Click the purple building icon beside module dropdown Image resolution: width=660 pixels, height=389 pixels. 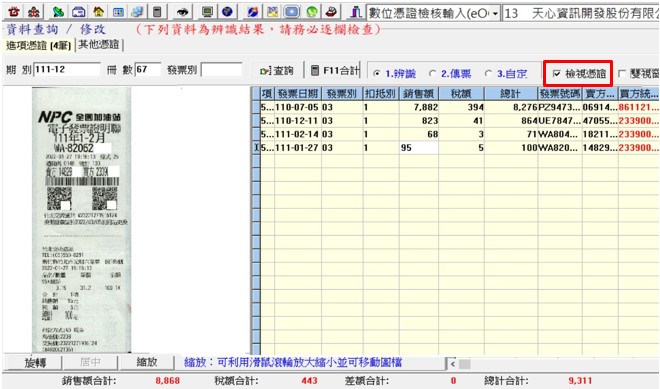(x=356, y=12)
